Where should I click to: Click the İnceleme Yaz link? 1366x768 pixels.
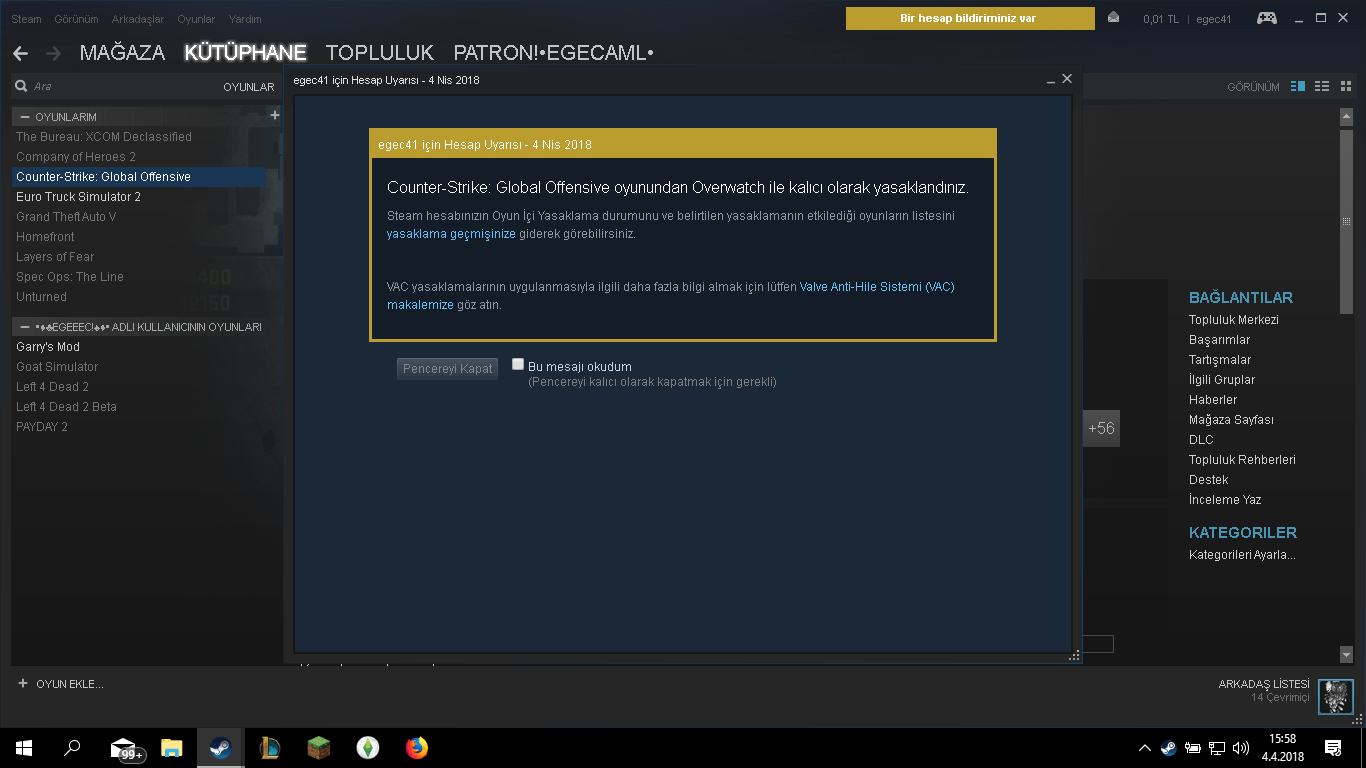(1225, 500)
